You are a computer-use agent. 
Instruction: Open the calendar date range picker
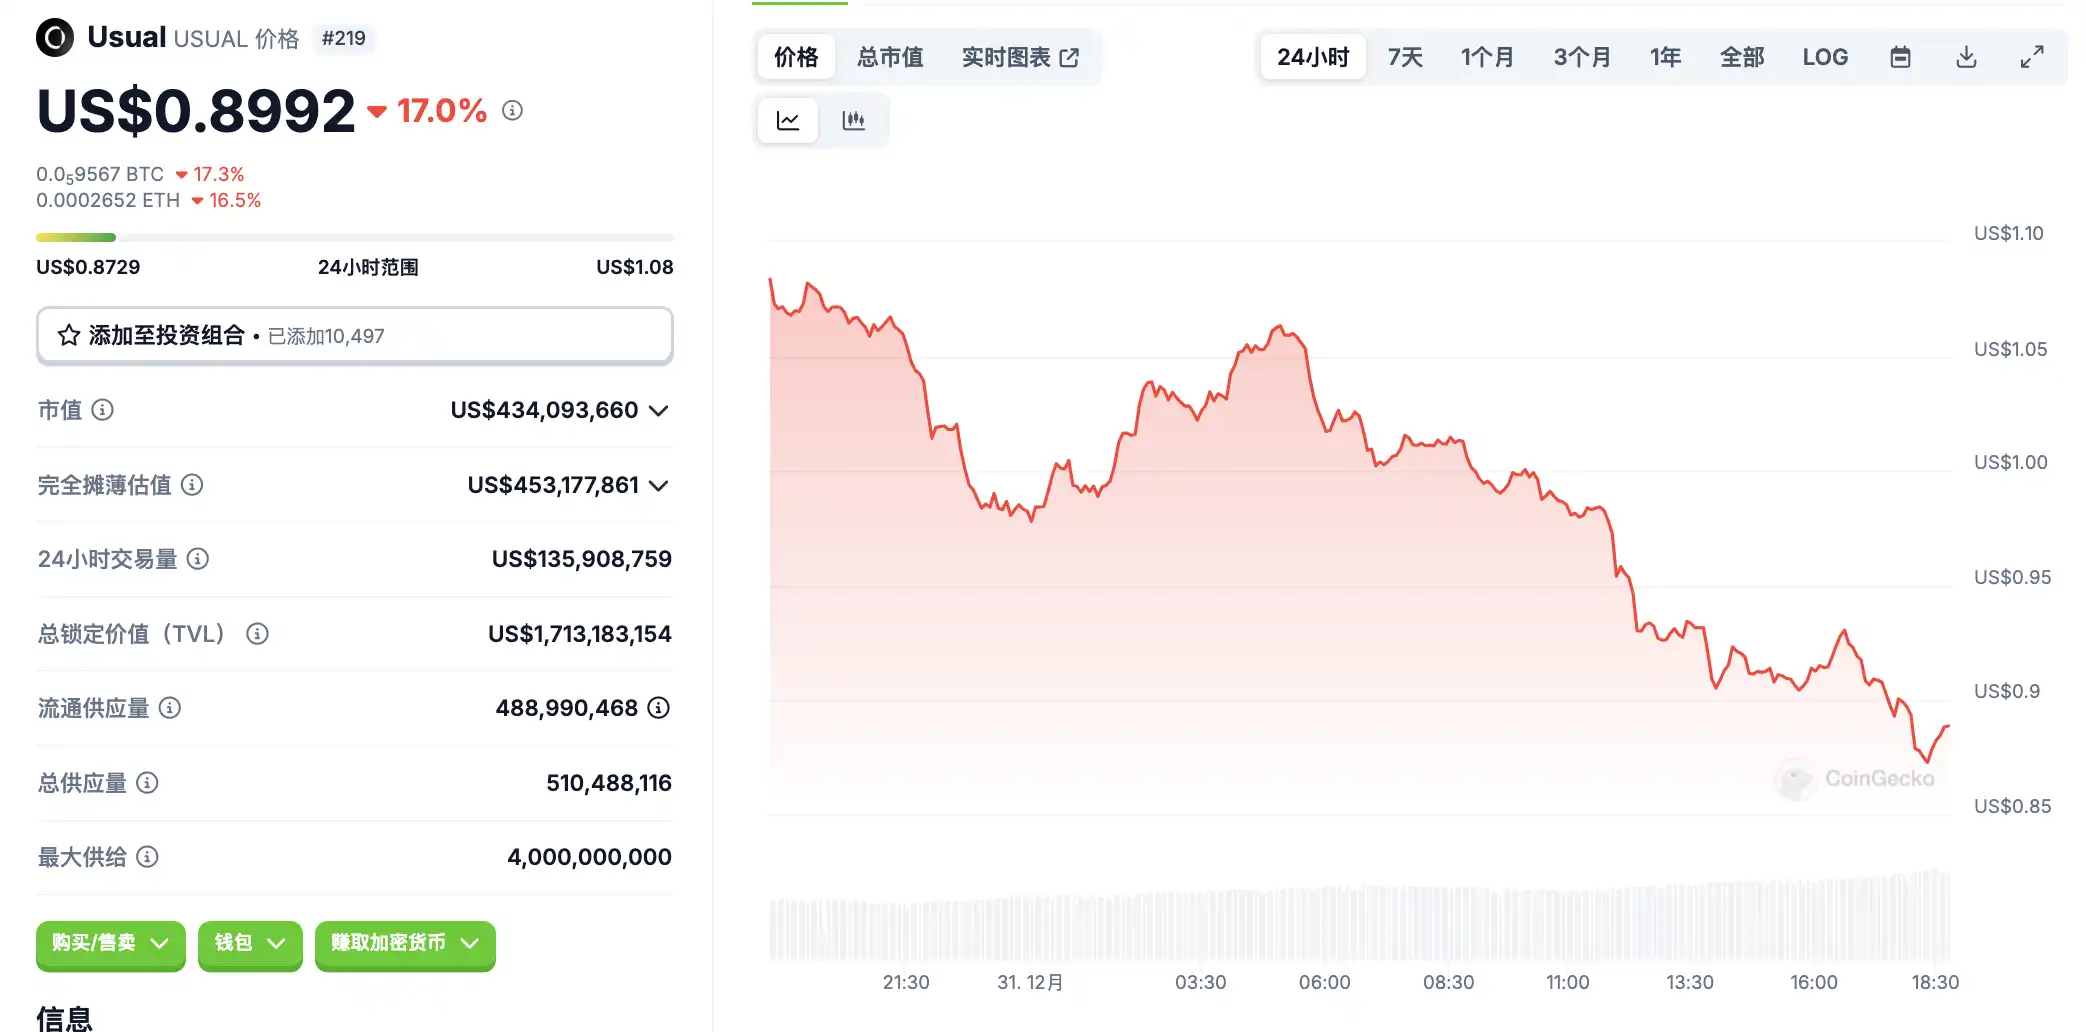pyautogui.click(x=1900, y=57)
